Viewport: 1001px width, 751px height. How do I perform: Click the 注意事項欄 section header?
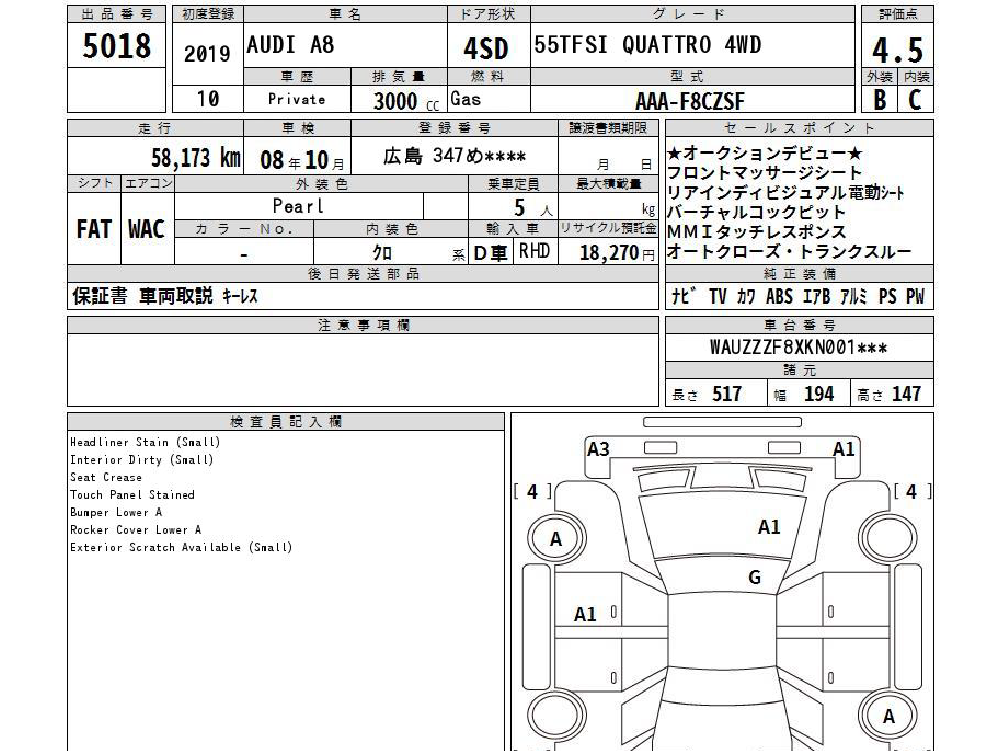[x=363, y=325]
